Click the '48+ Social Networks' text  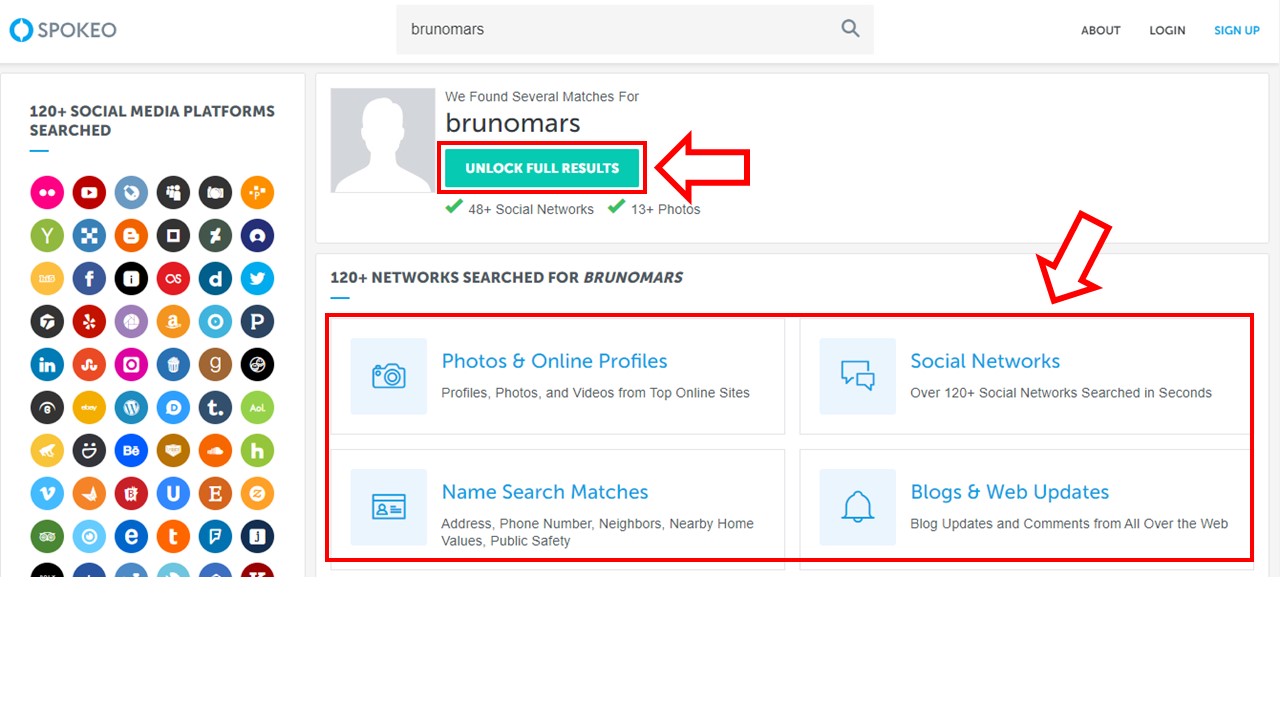click(531, 209)
